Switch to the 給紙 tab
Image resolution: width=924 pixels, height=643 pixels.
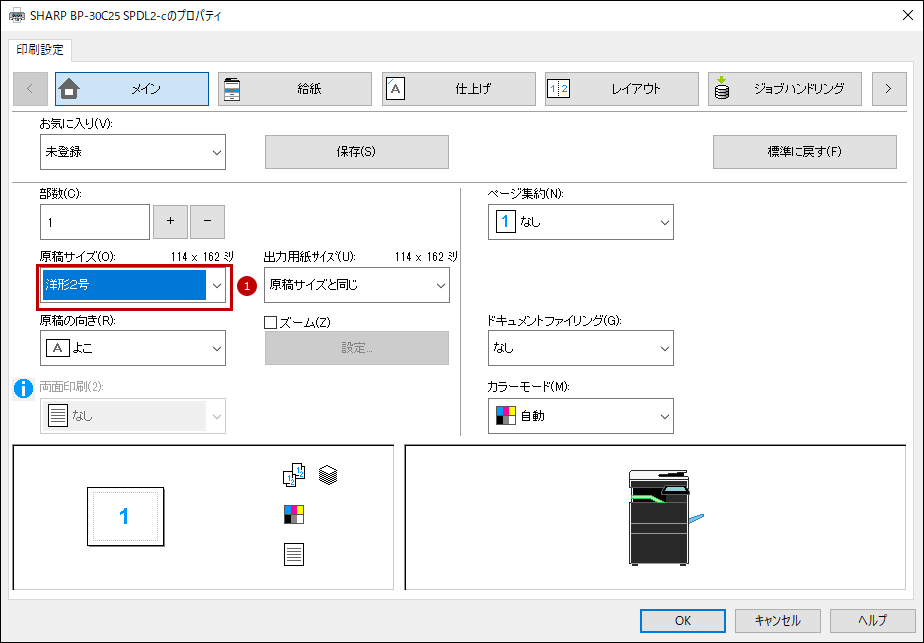295,89
